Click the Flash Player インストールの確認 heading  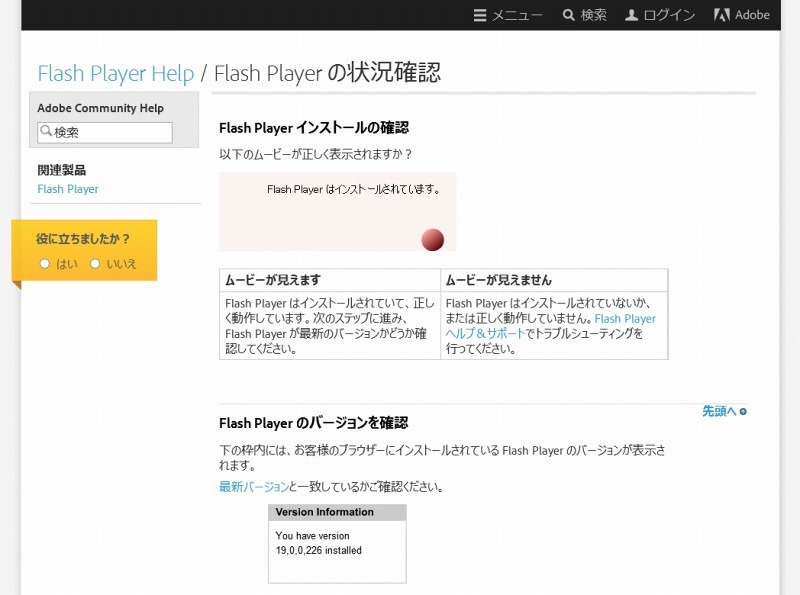[314, 128]
